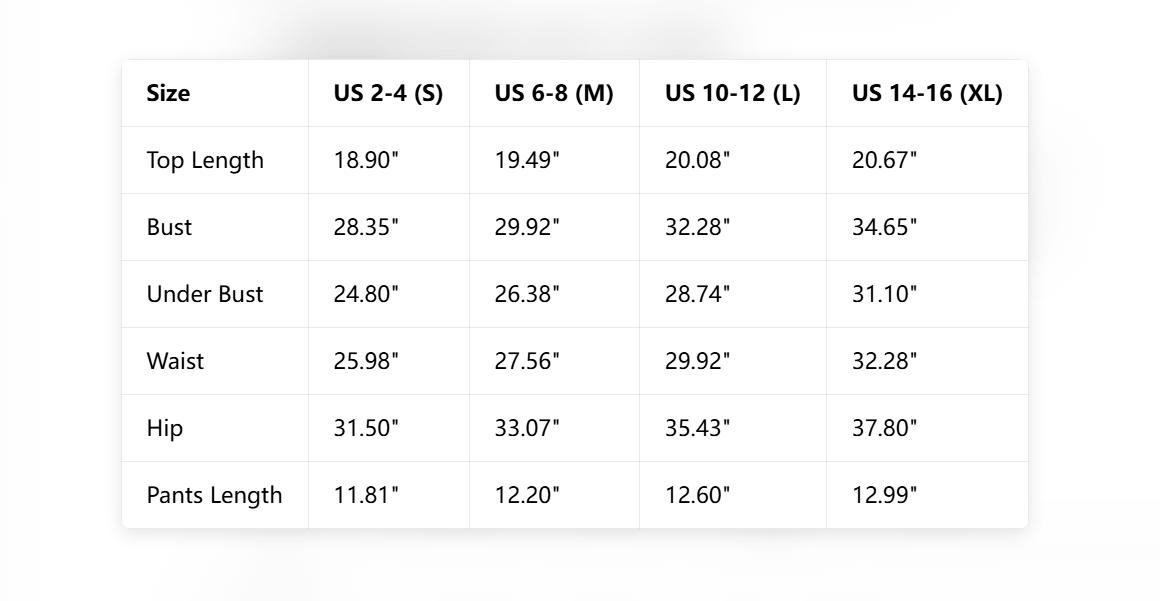Select the US 10-12 (L) column header

(x=732, y=93)
